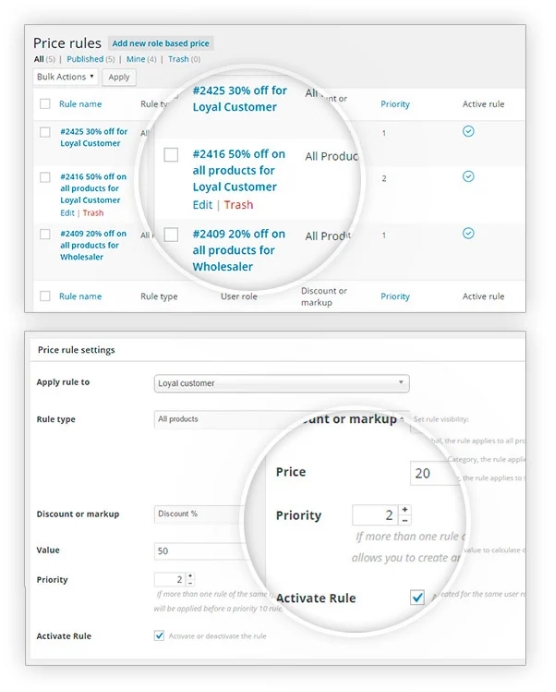Screen dimensions: 556x692
Task: Click active rule check icon for rule #2409
Action: point(468,233)
